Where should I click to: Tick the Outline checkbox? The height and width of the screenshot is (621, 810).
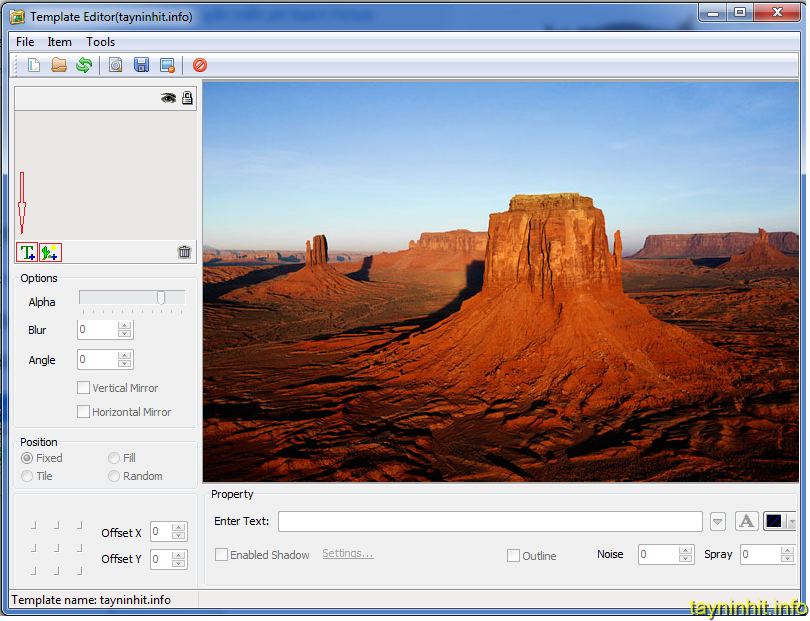pyautogui.click(x=514, y=556)
